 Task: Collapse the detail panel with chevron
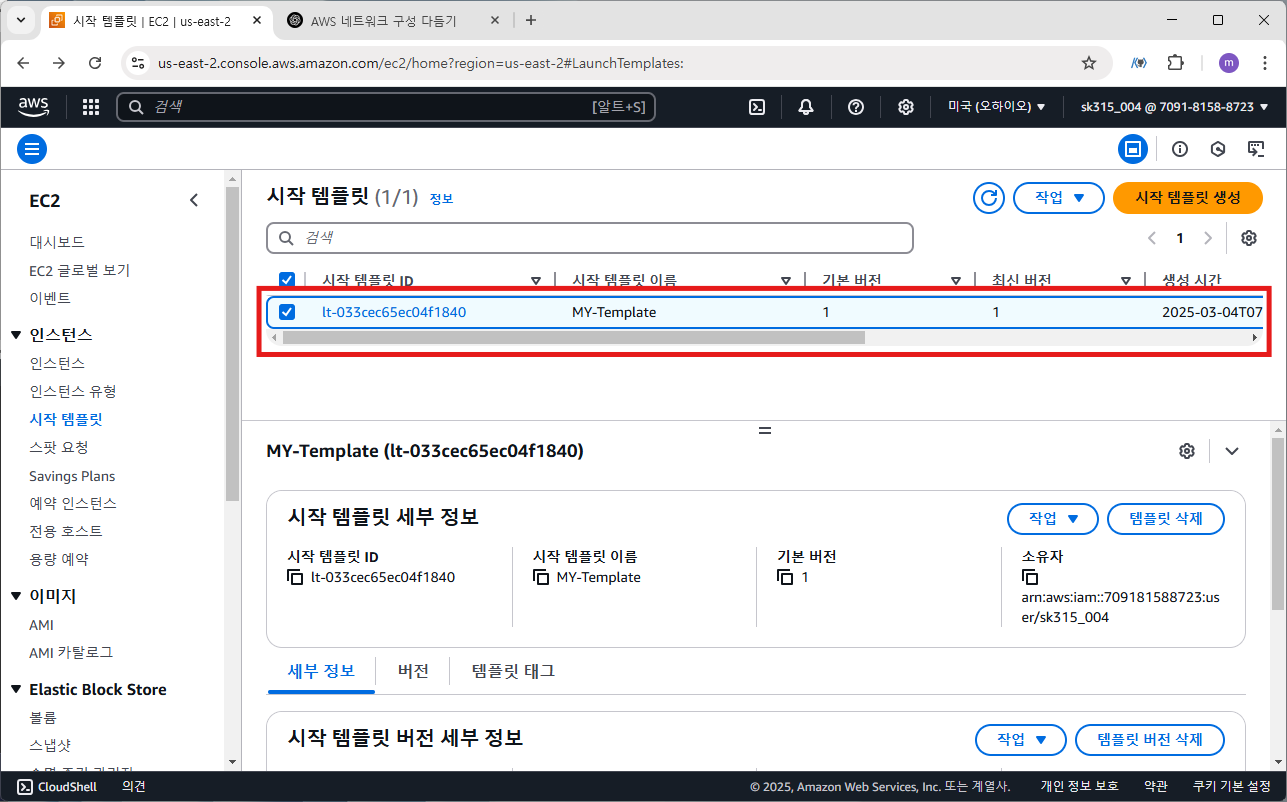(x=1232, y=451)
